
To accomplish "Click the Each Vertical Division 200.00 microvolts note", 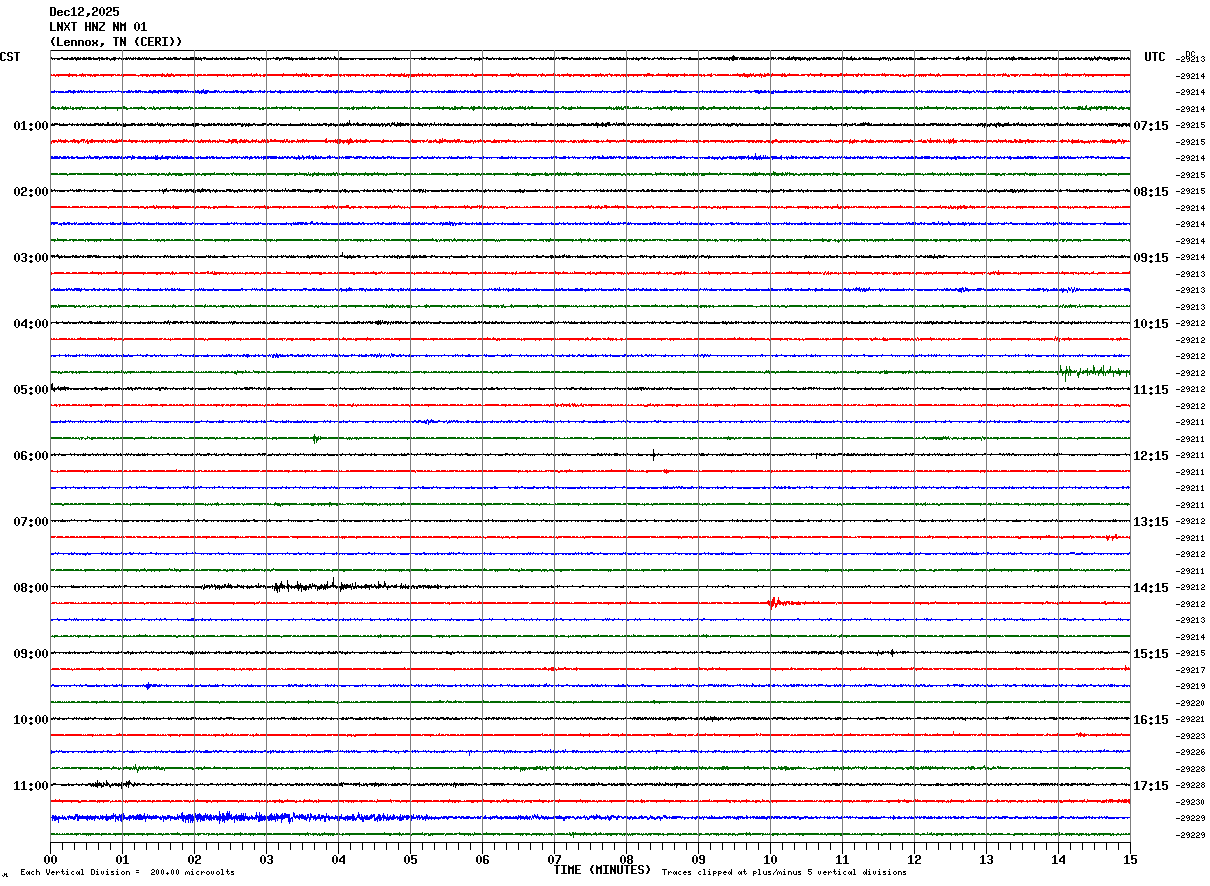I will click(x=127, y=872).
